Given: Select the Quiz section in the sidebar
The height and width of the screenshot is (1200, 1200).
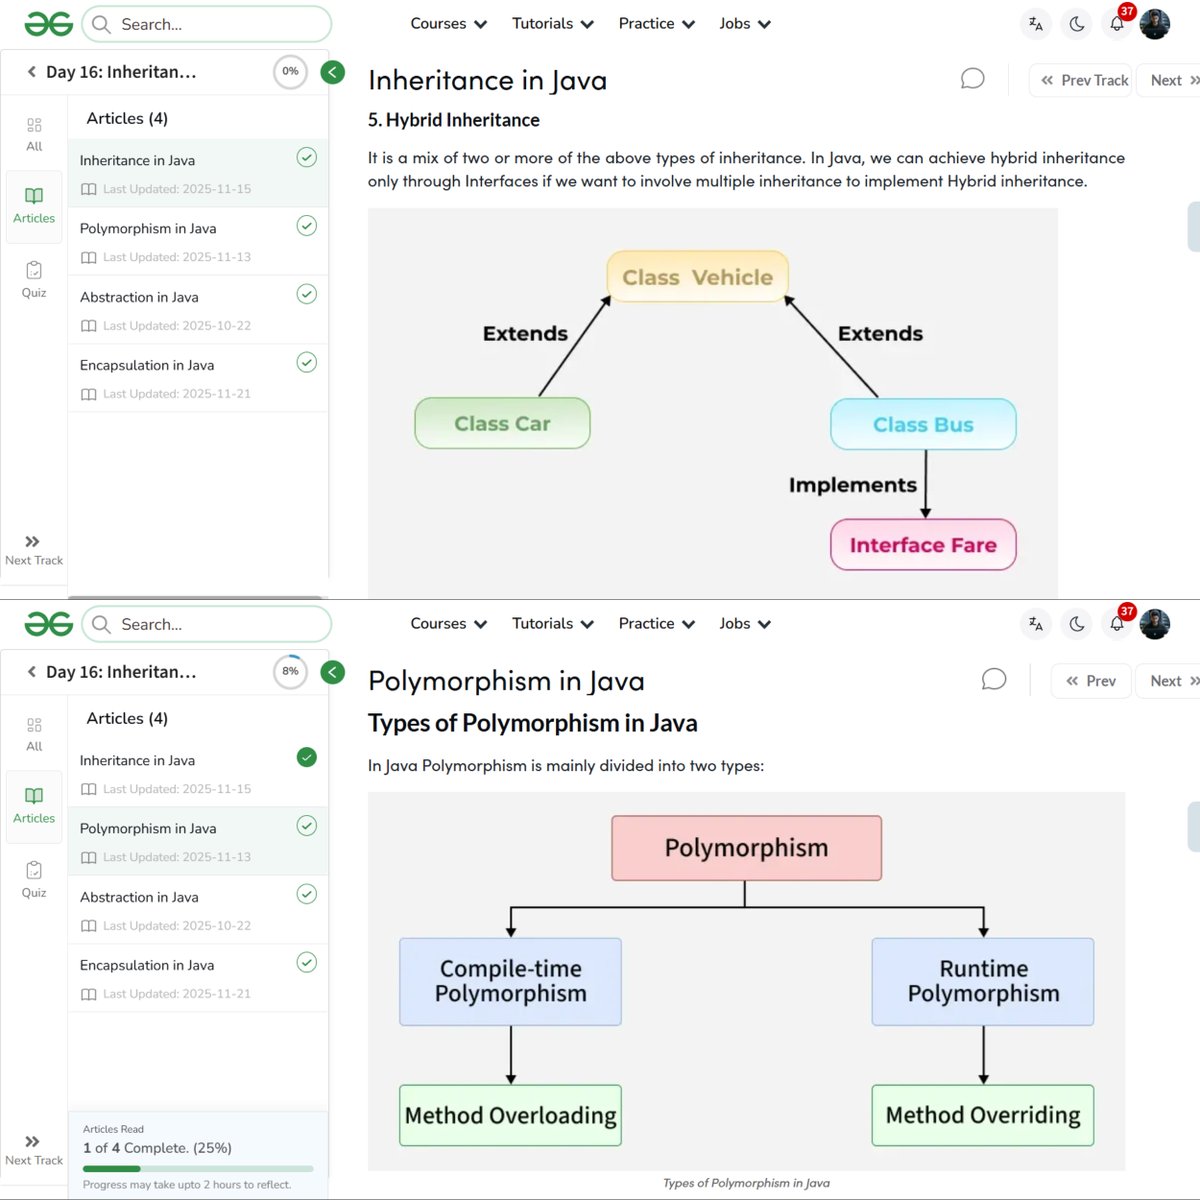Looking at the screenshot, I should (x=33, y=277).
